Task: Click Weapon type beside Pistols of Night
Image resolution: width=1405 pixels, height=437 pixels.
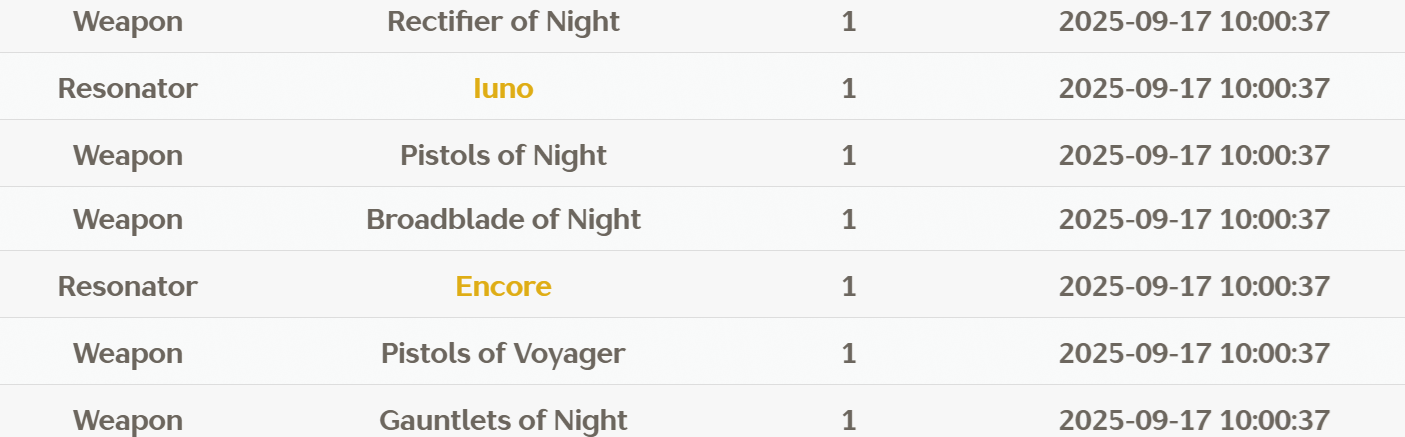Action: pos(128,155)
